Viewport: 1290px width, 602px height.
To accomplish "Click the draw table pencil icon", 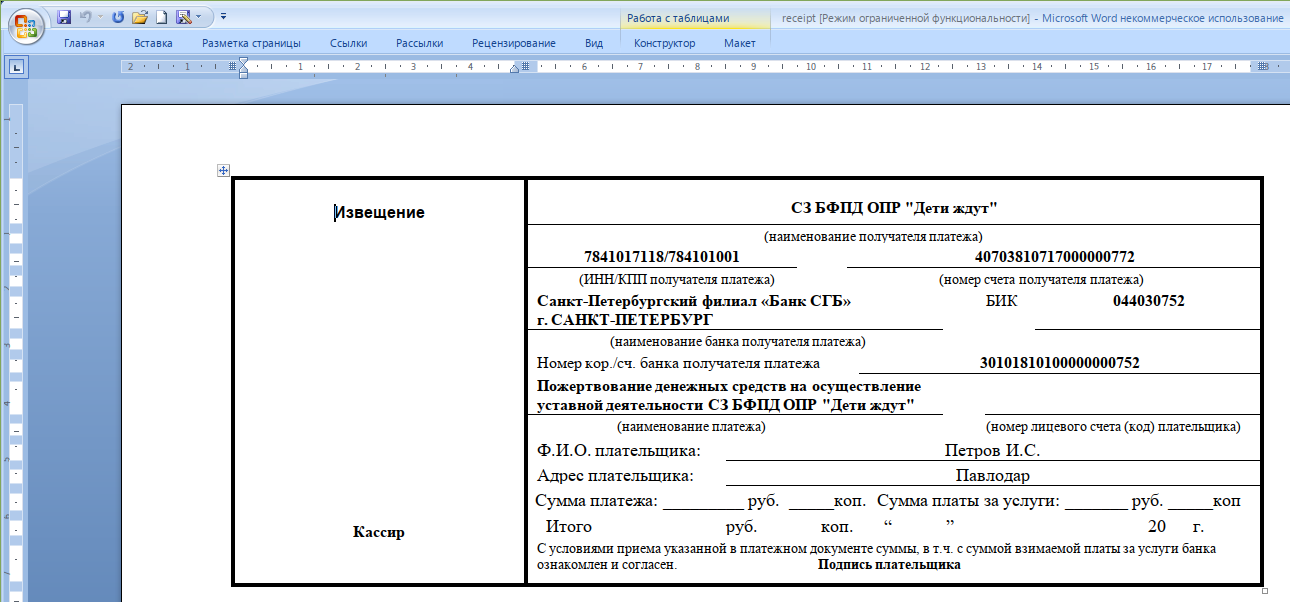I will click(x=183, y=16).
